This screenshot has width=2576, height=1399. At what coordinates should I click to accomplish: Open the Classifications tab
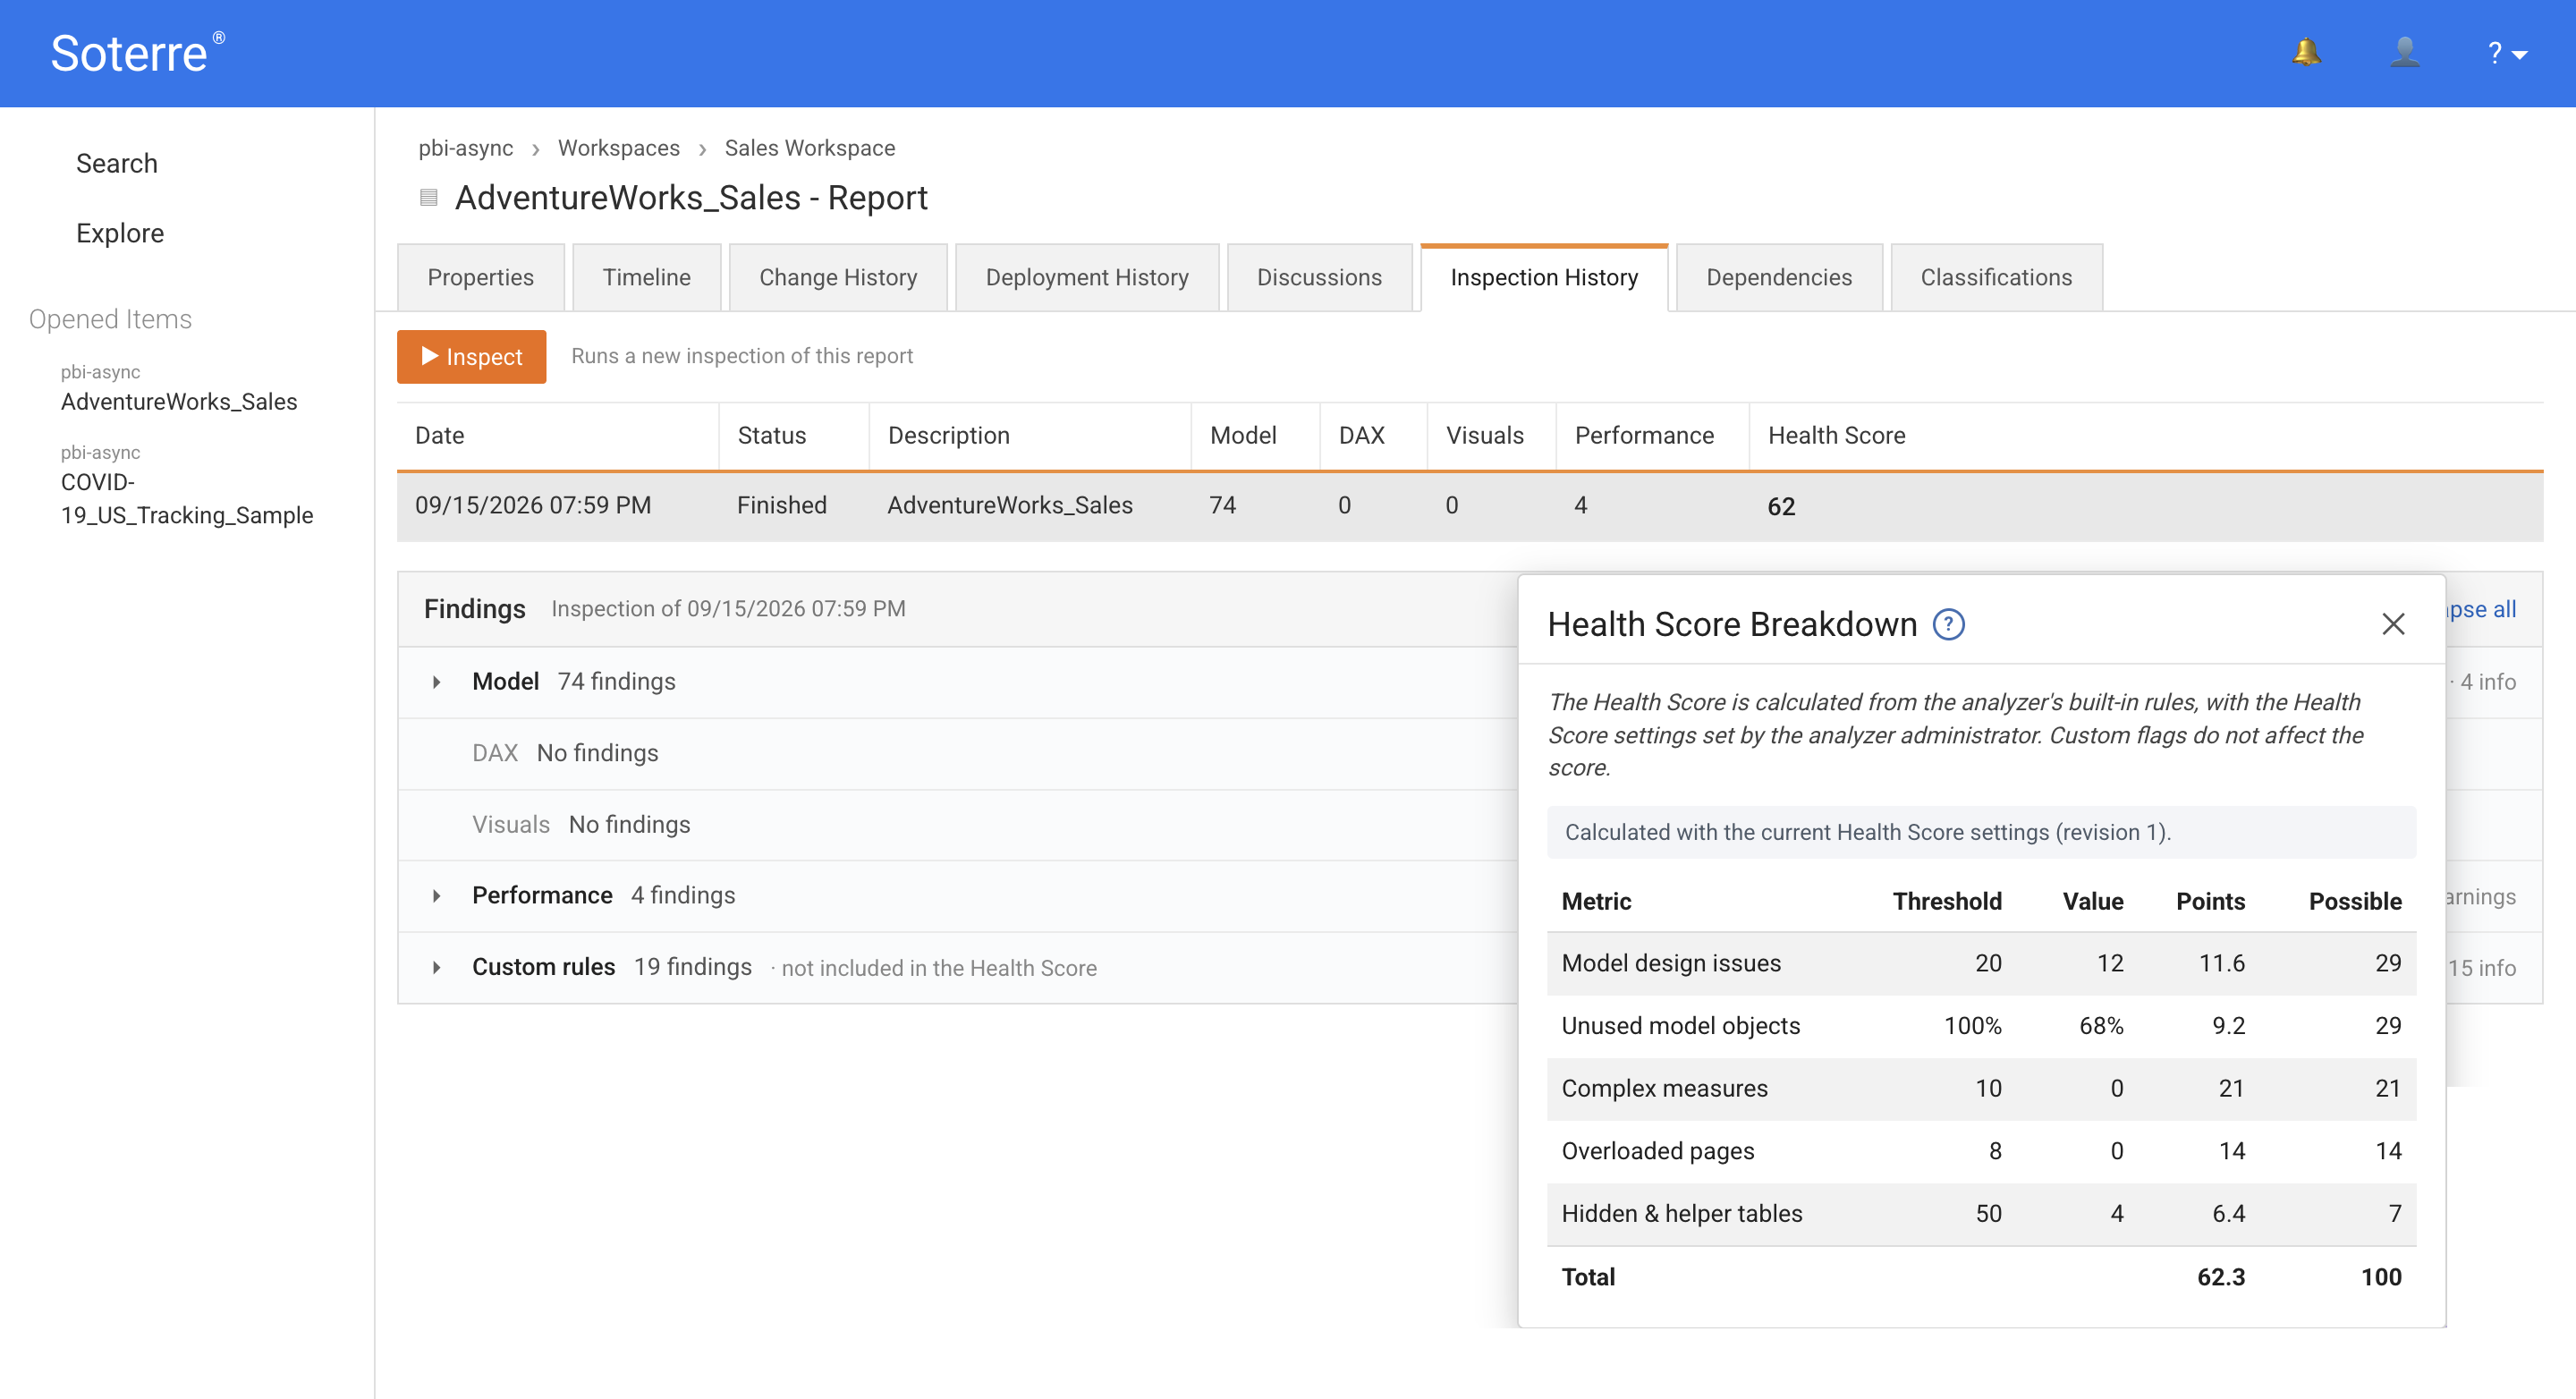(x=1996, y=277)
